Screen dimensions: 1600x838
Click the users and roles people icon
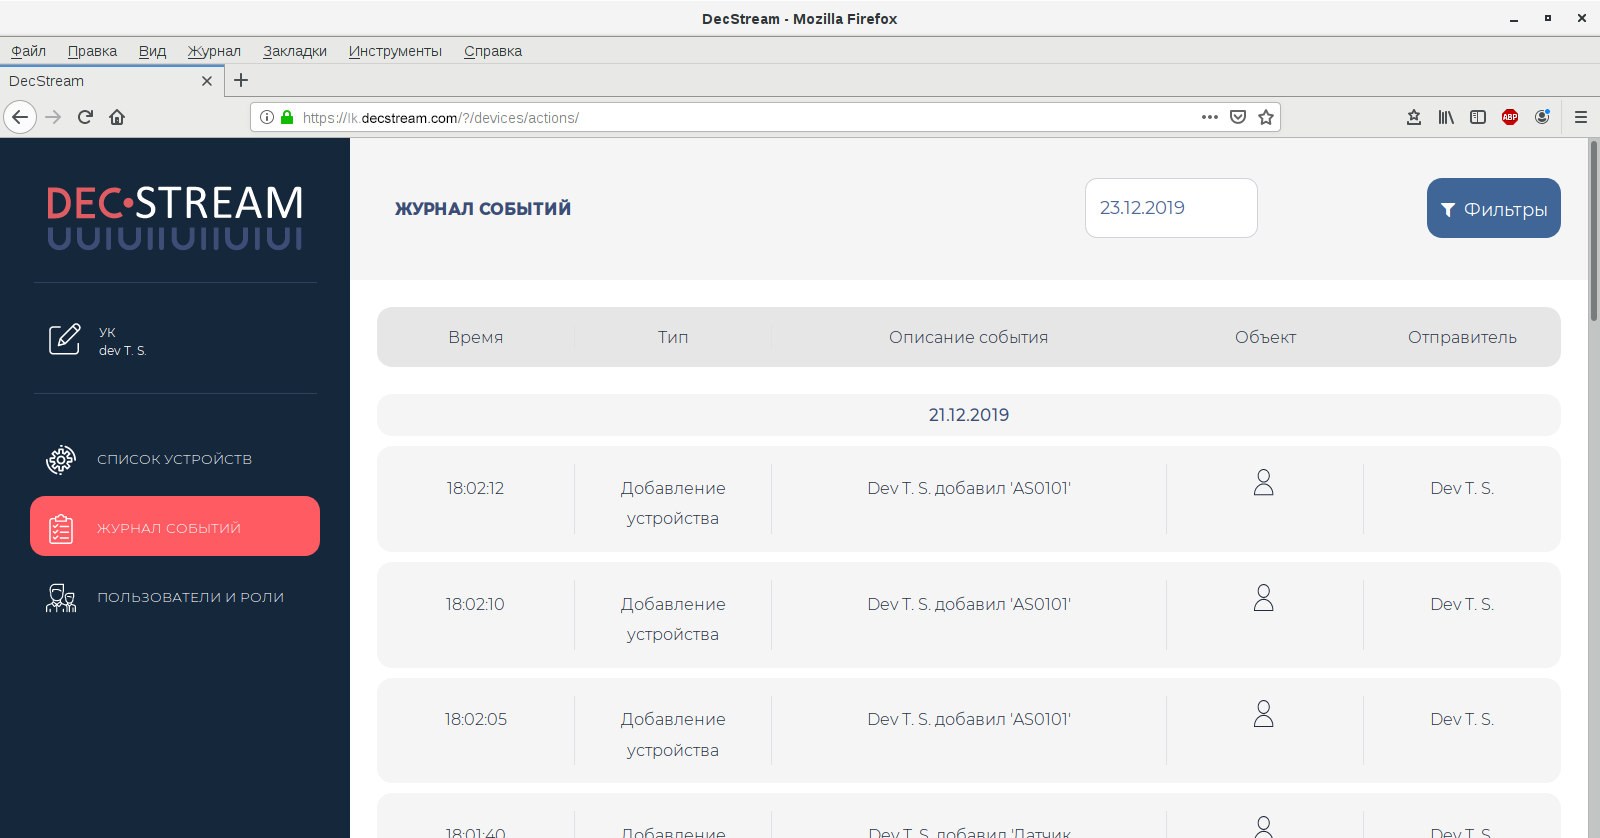61,597
